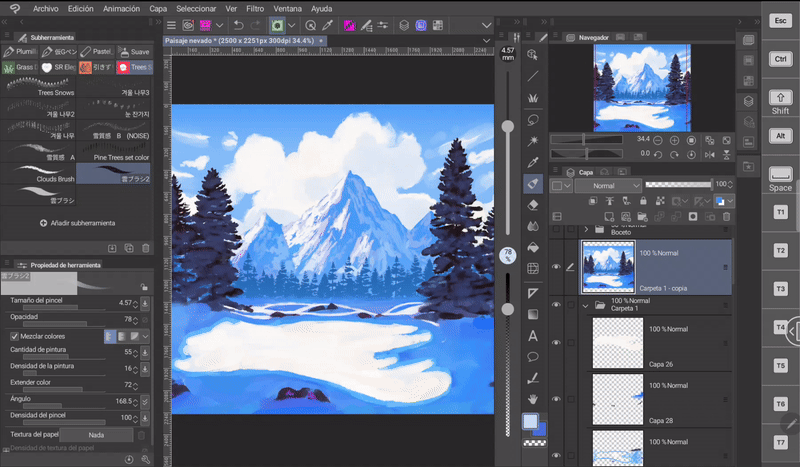
Task: Open the Animación menu
Action: pos(121,9)
